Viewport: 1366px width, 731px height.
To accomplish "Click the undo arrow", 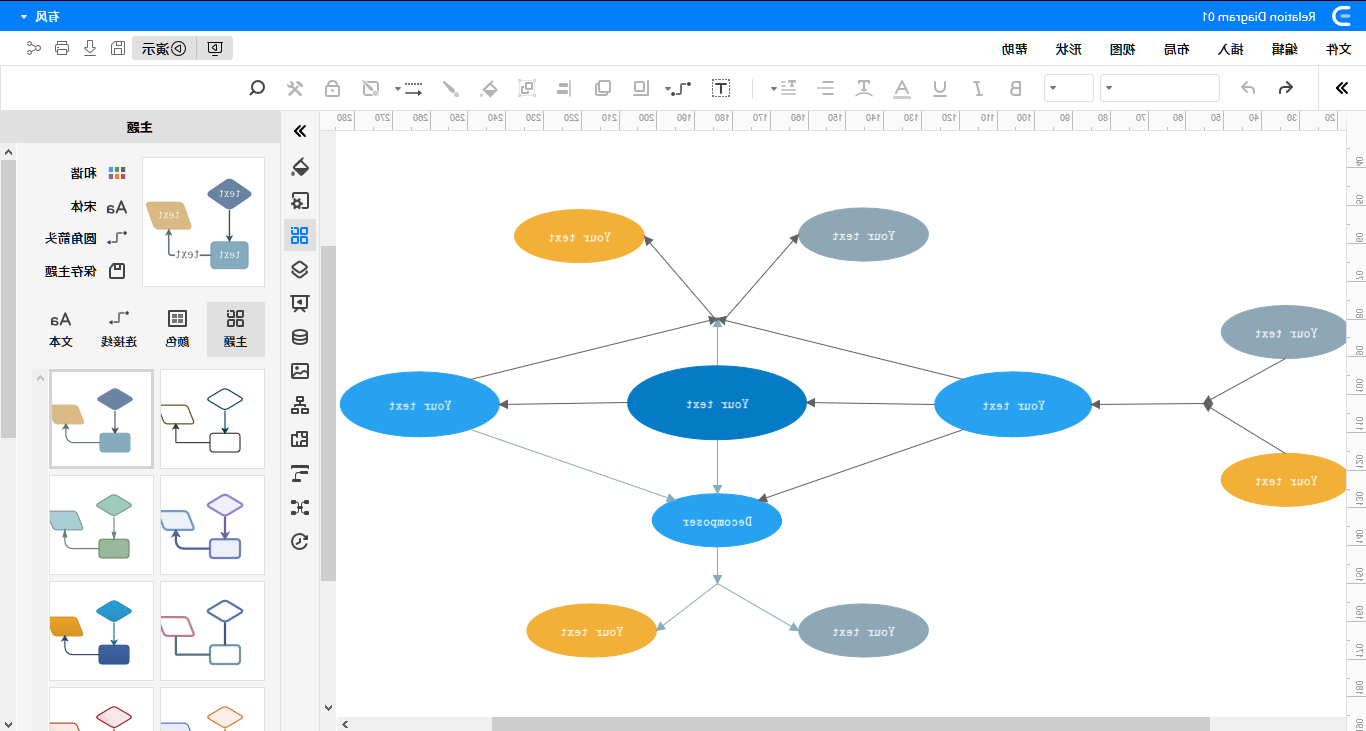I will click(x=1286, y=88).
